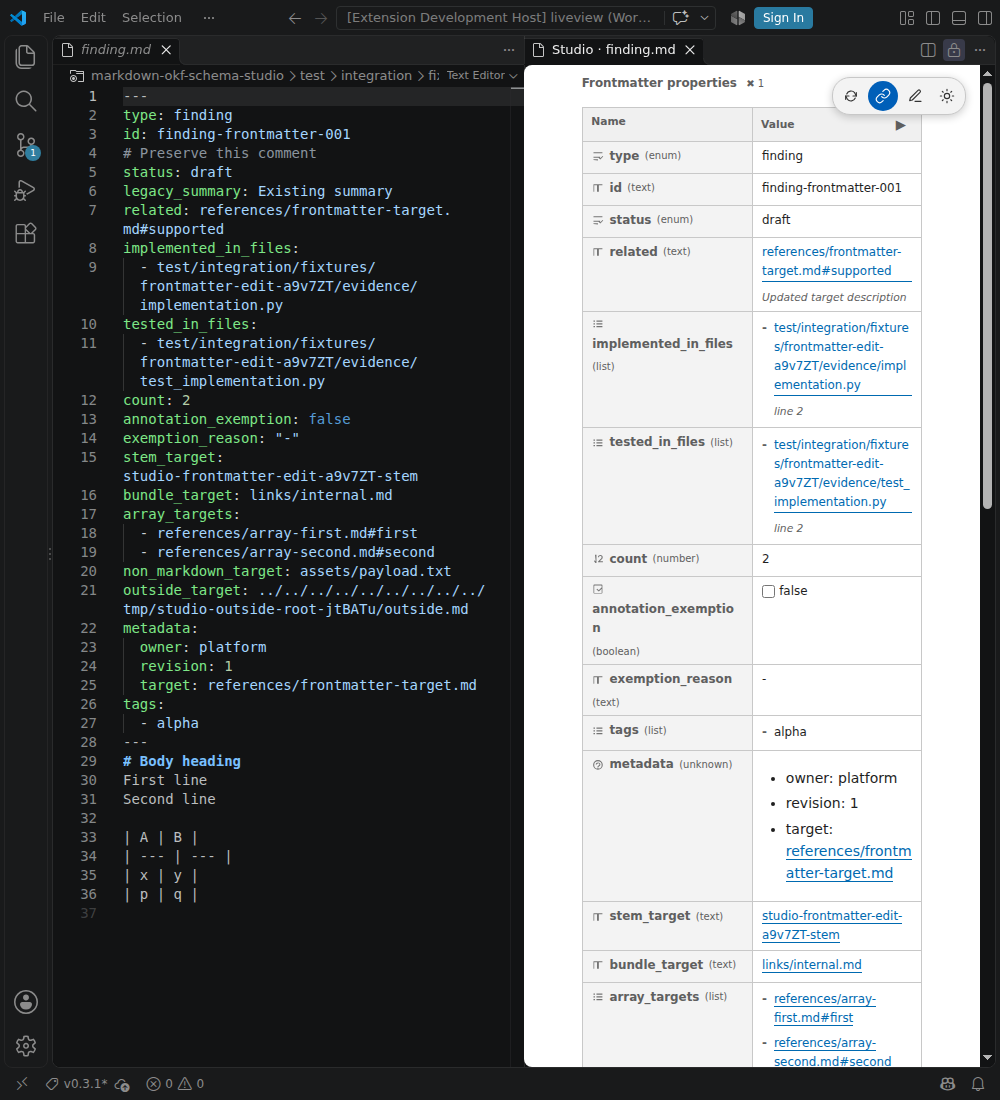Expand the triangle in the Value column header
This screenshot has width=1000, height=1100.
coord(900,125)
